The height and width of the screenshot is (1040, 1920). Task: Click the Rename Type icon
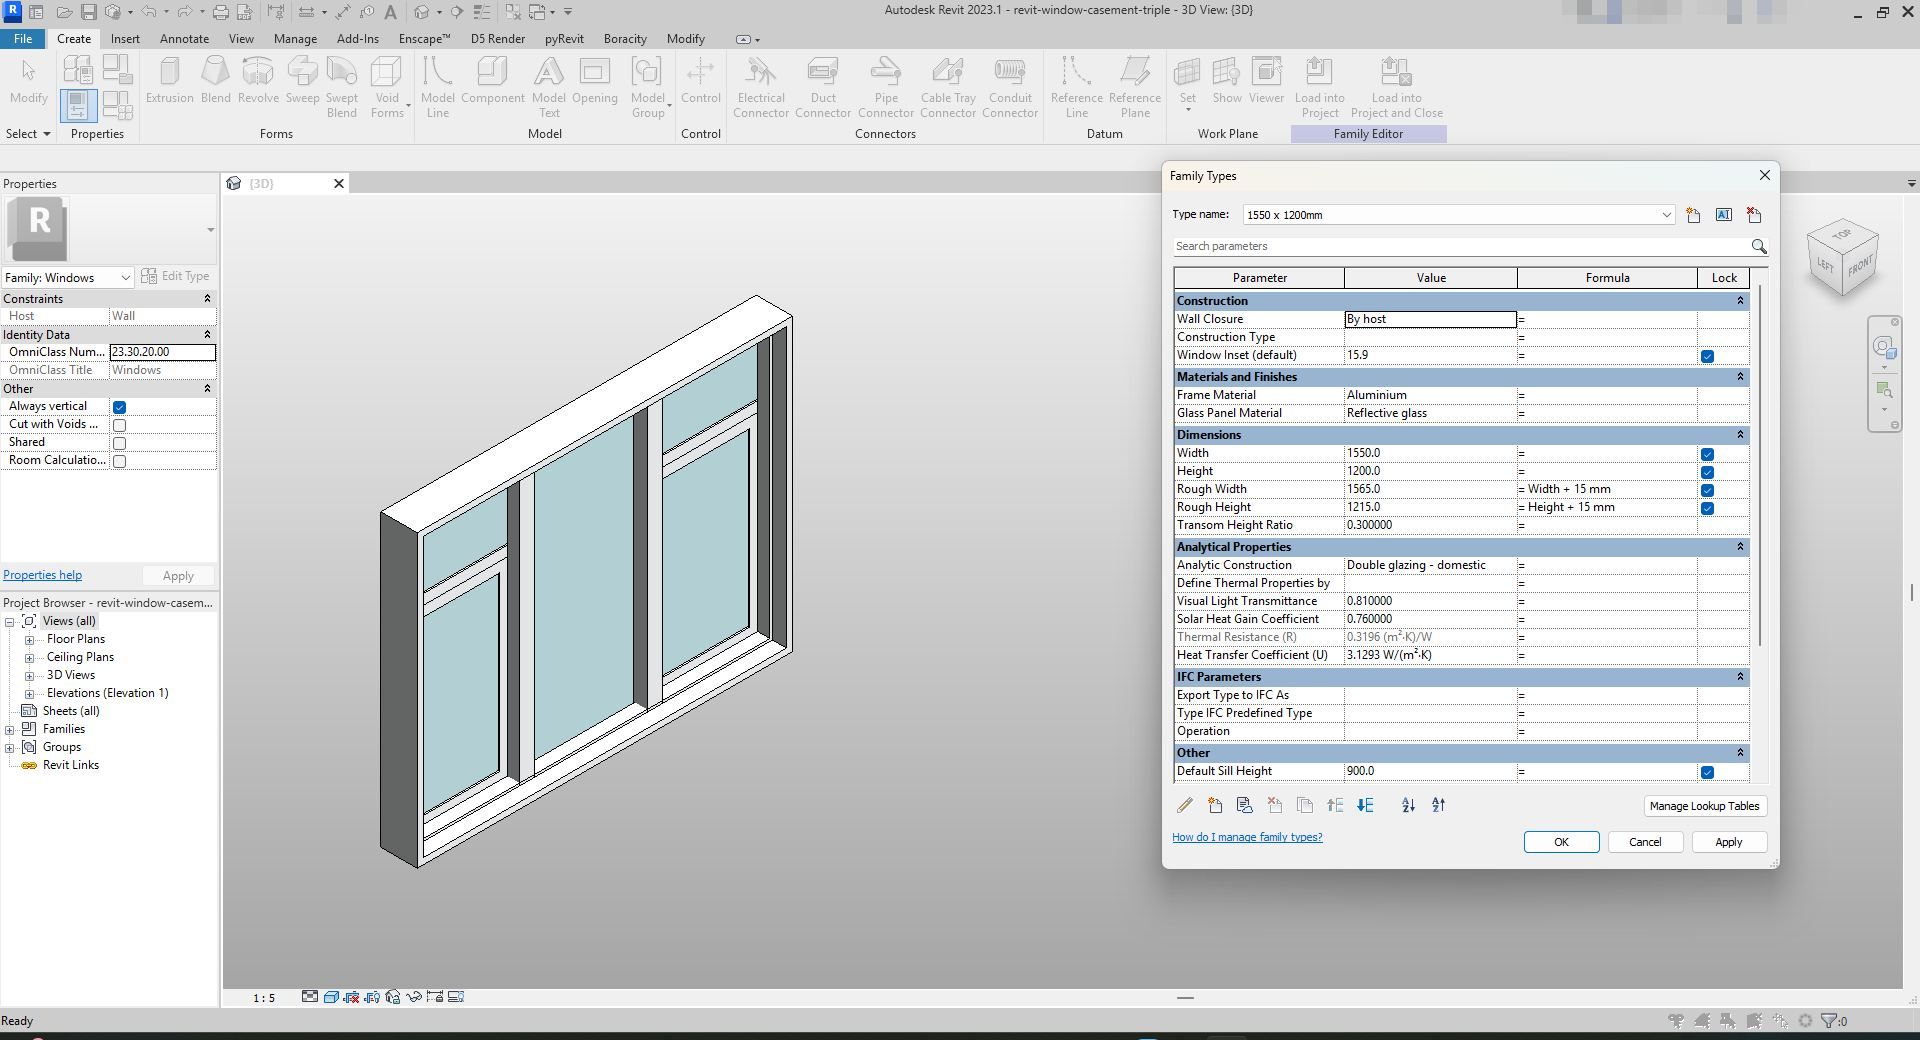coord(1723,215)
